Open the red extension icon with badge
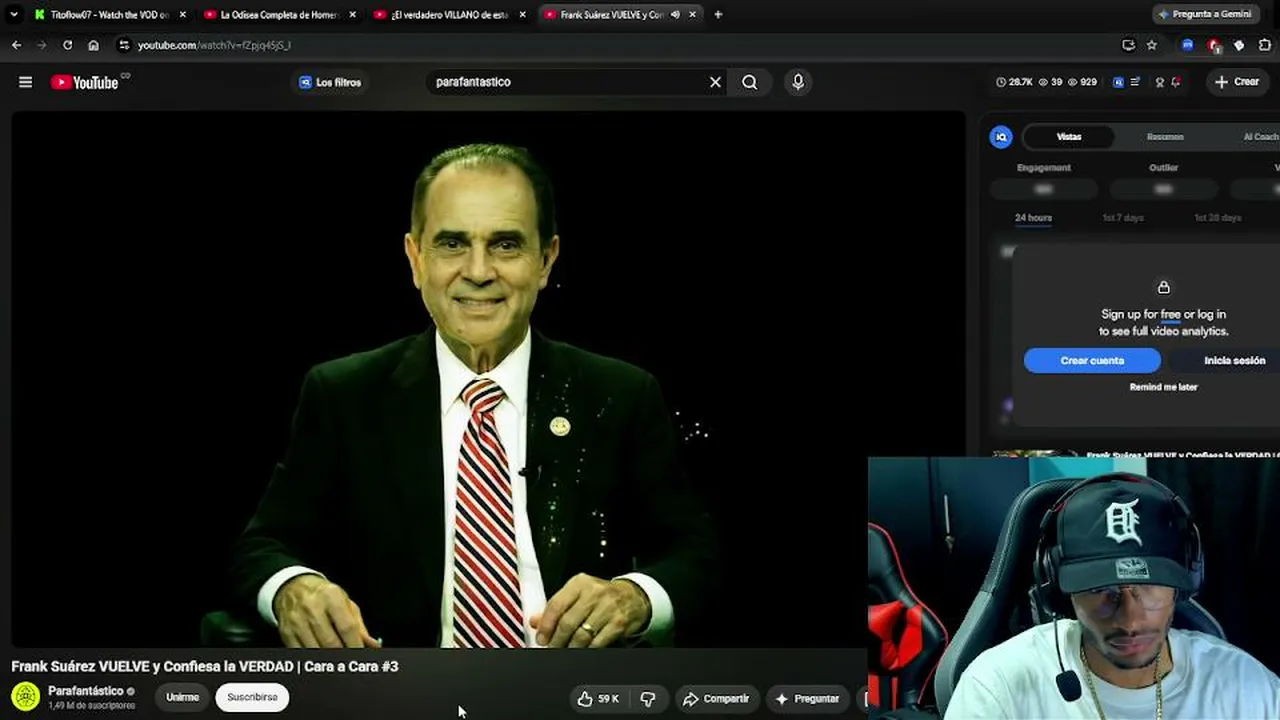 tap(1214, 45)
